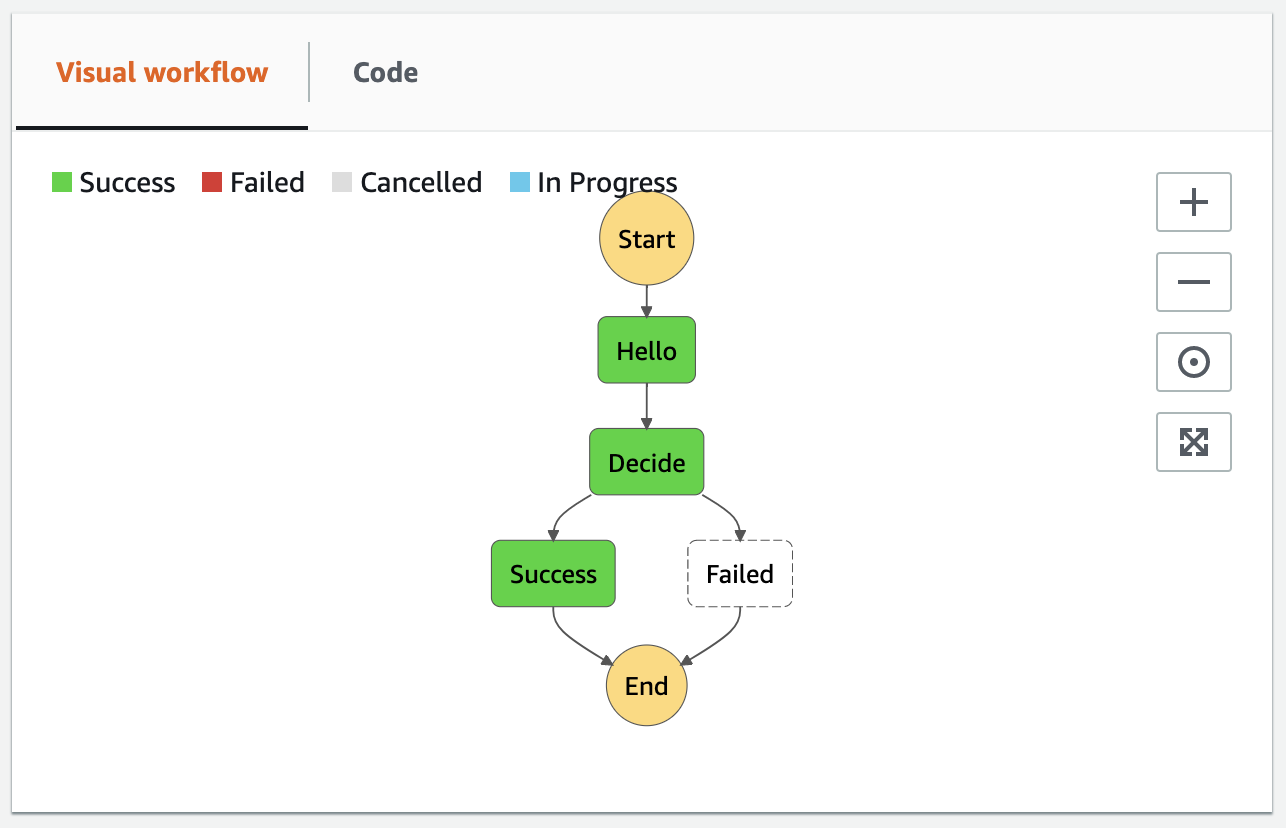
Task: Select the Success state node
Action: click(553, 574)
